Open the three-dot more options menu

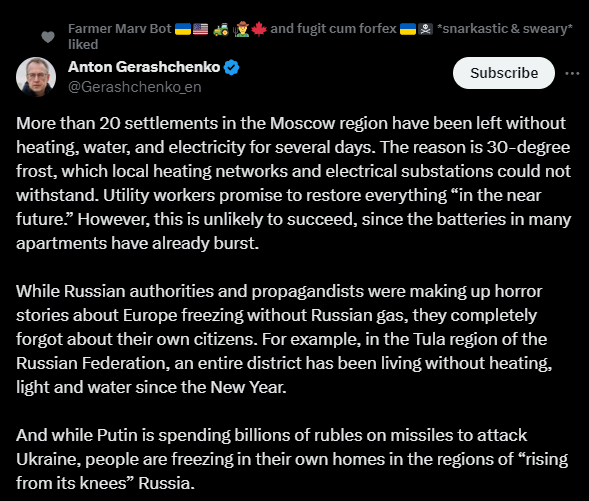coord(572,73)
